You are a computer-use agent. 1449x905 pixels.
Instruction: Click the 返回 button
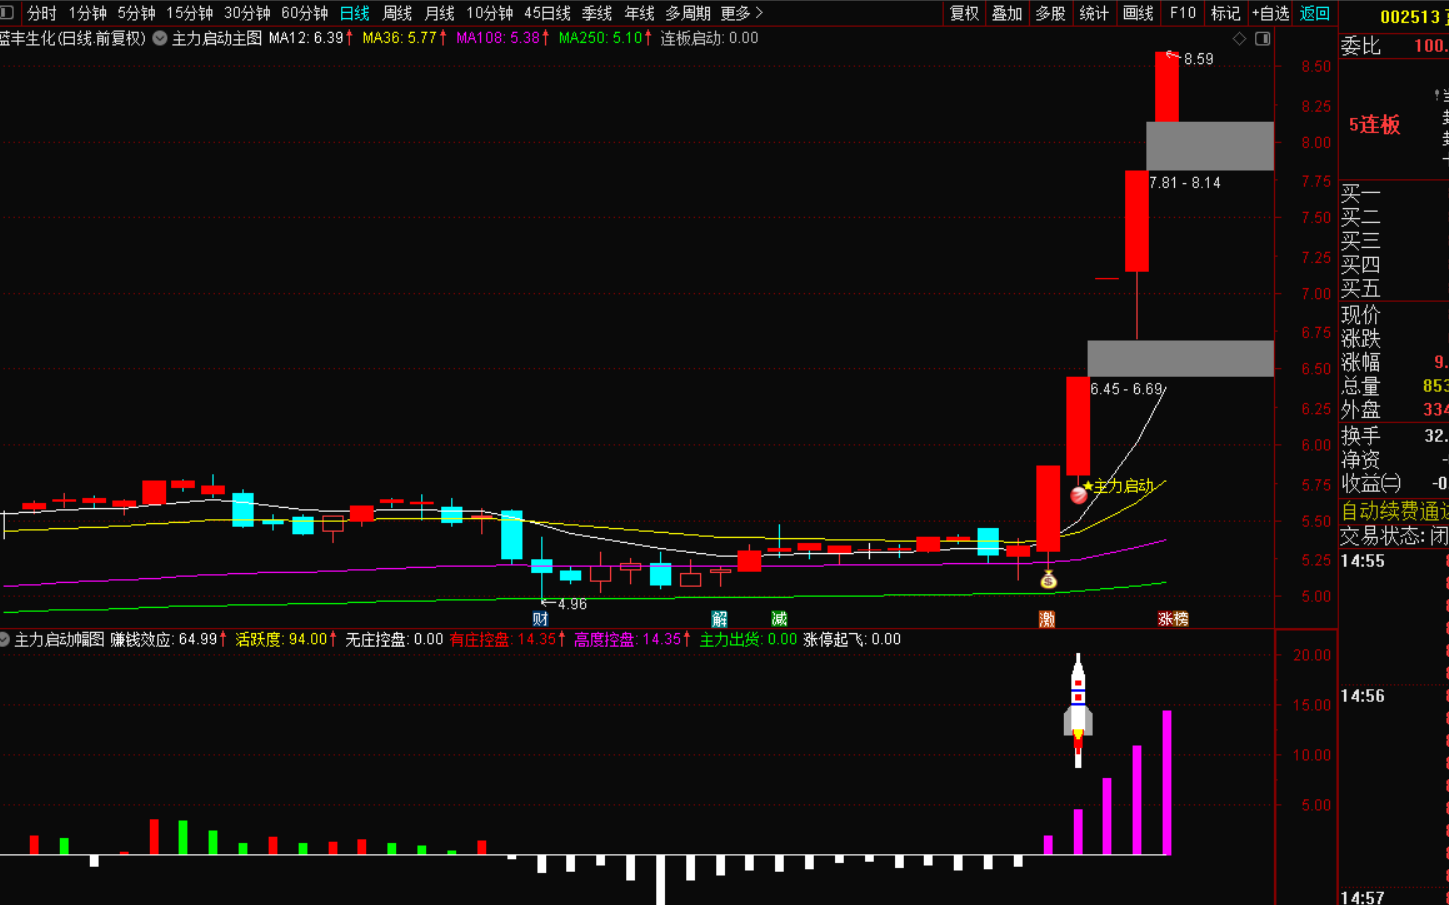coord(1314,13)
